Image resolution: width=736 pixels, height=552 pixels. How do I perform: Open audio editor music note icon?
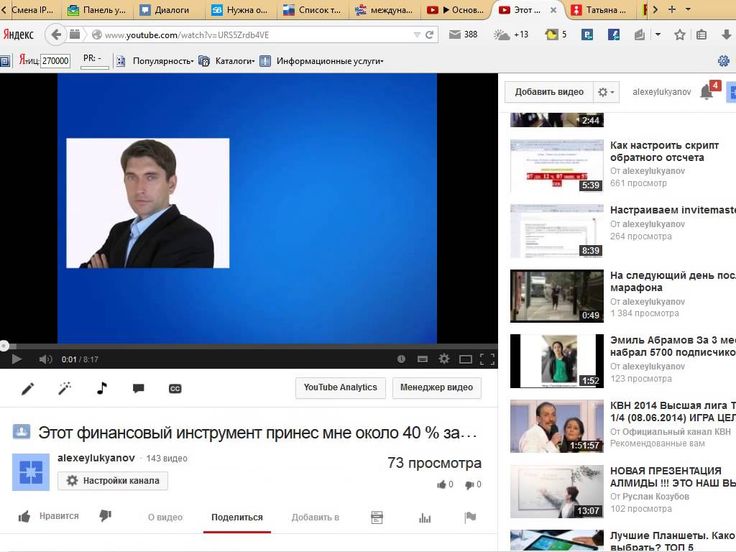(x=101, y=388)
